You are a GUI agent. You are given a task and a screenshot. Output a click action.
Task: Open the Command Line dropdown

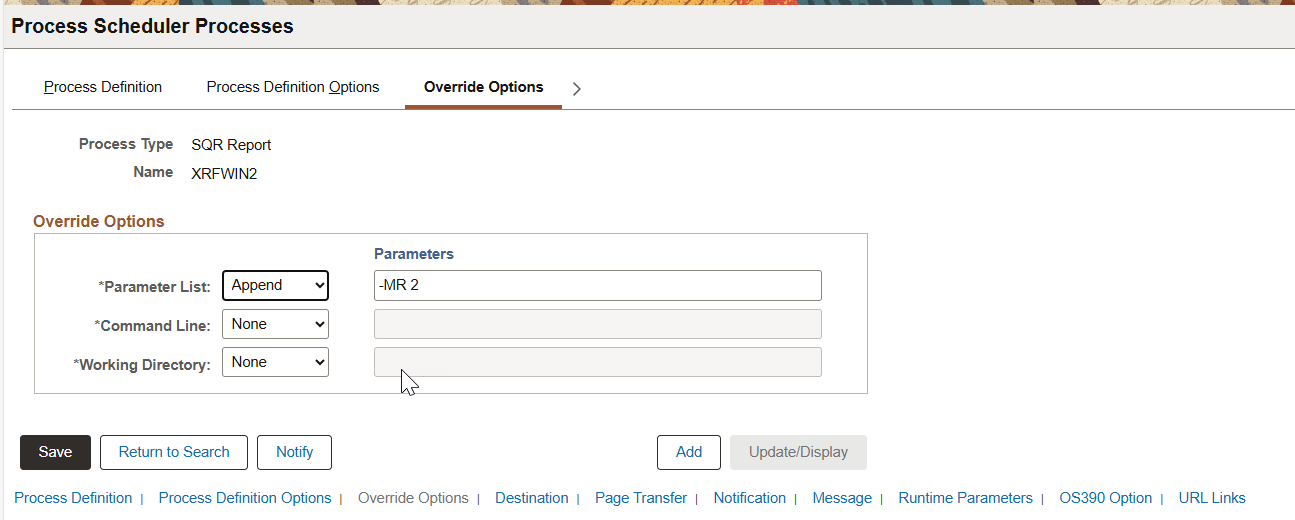tap(275, 324)
